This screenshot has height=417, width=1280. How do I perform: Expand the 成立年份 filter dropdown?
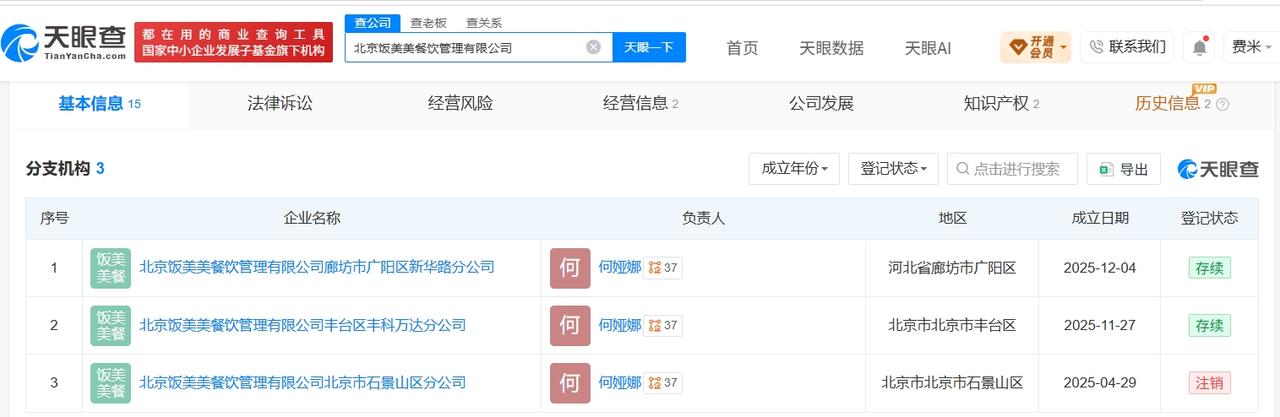[x=794, y=169]
